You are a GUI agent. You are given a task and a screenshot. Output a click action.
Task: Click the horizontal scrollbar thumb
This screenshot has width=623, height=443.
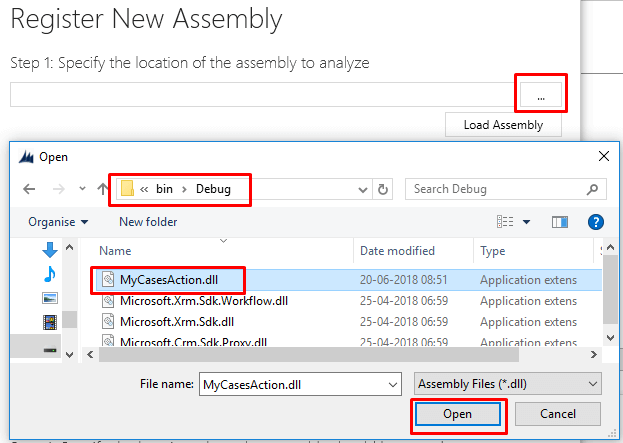click(x=309, y=354)
